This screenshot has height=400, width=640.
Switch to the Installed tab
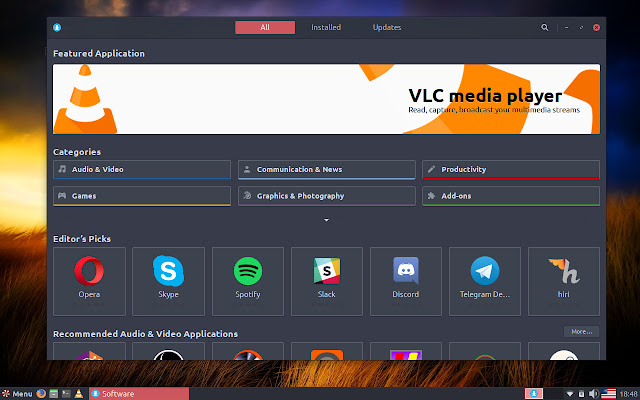[326, 27]
